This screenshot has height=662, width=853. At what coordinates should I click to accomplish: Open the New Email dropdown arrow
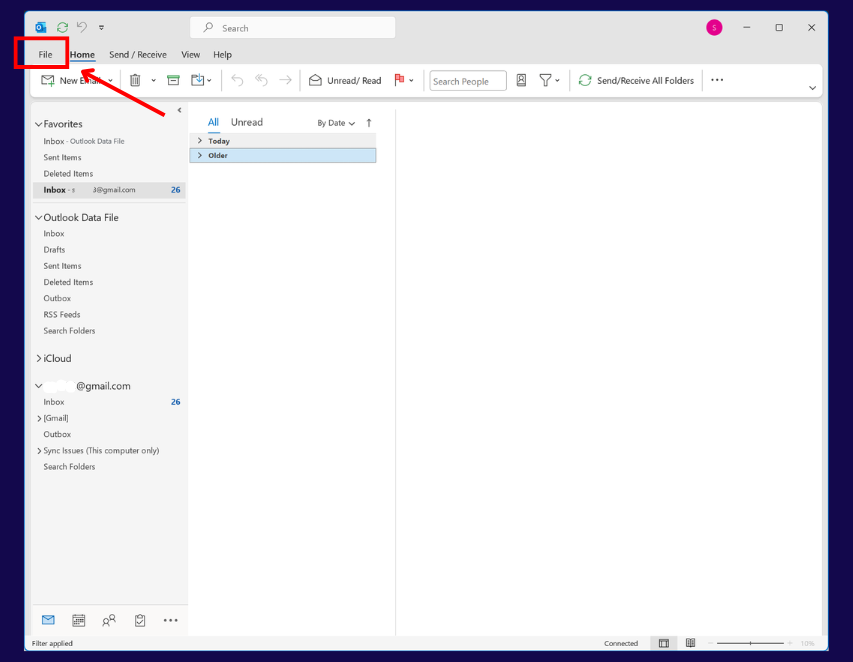pos(110,81)
